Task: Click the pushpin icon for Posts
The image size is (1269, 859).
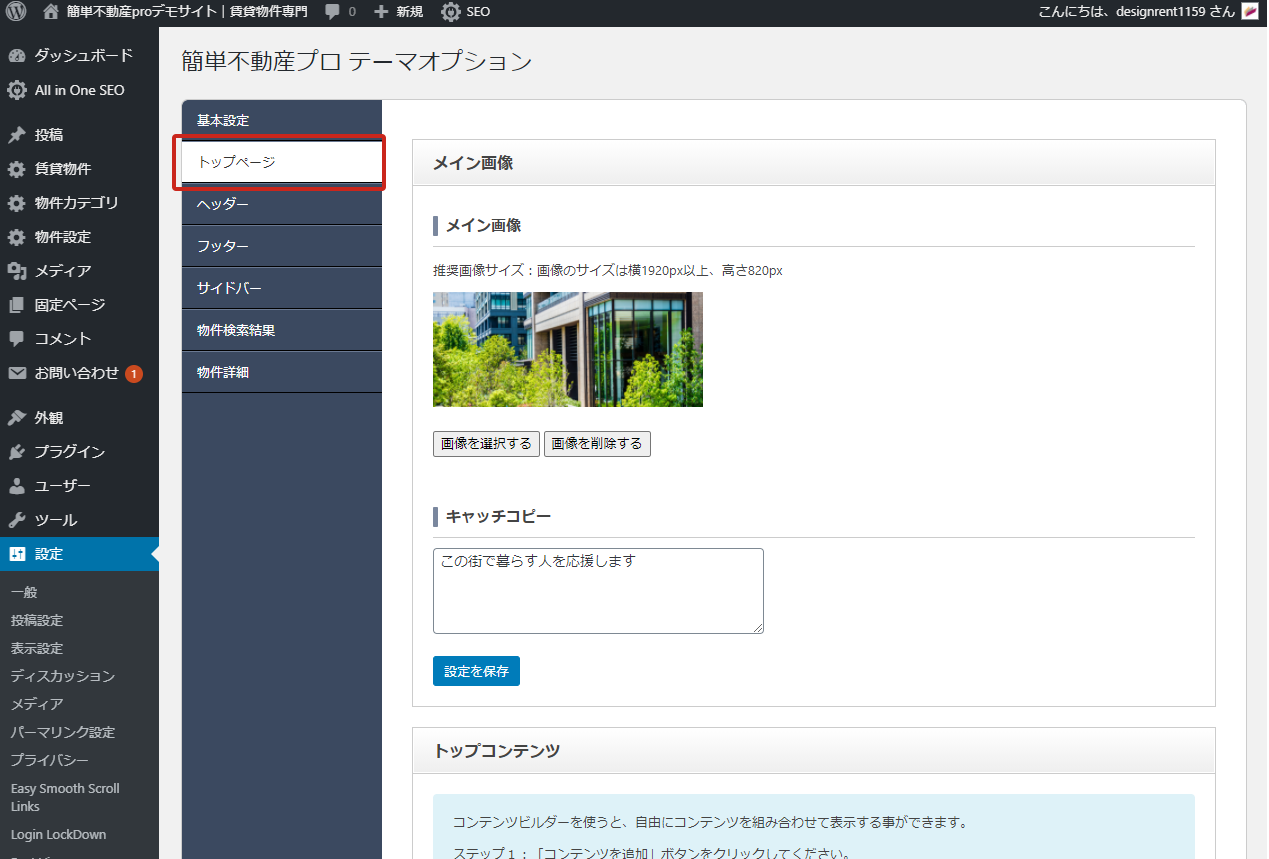Action: click(17, 135)
